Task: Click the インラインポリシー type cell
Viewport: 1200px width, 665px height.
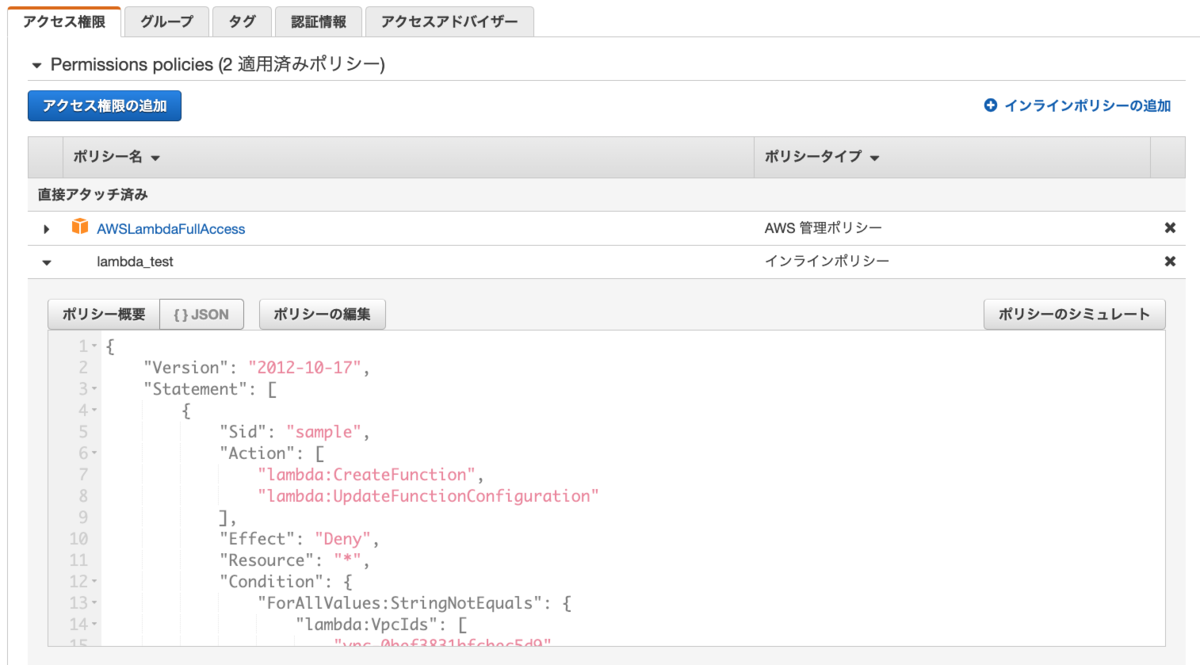Action: [827, 261]
